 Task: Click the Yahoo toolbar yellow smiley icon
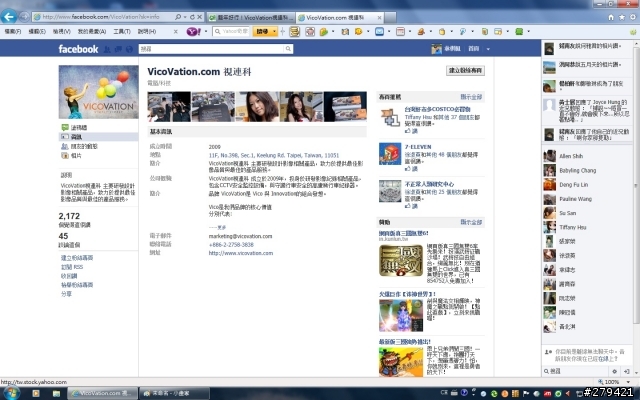pos(358,31)
